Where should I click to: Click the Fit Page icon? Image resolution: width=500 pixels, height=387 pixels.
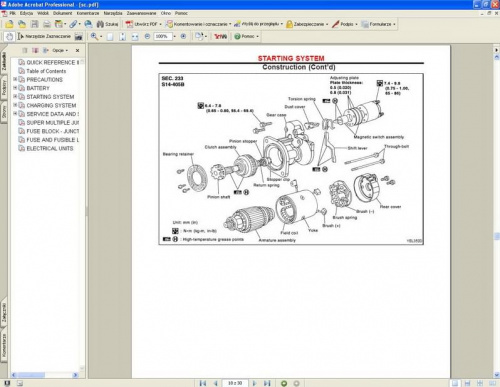point(122,37)
